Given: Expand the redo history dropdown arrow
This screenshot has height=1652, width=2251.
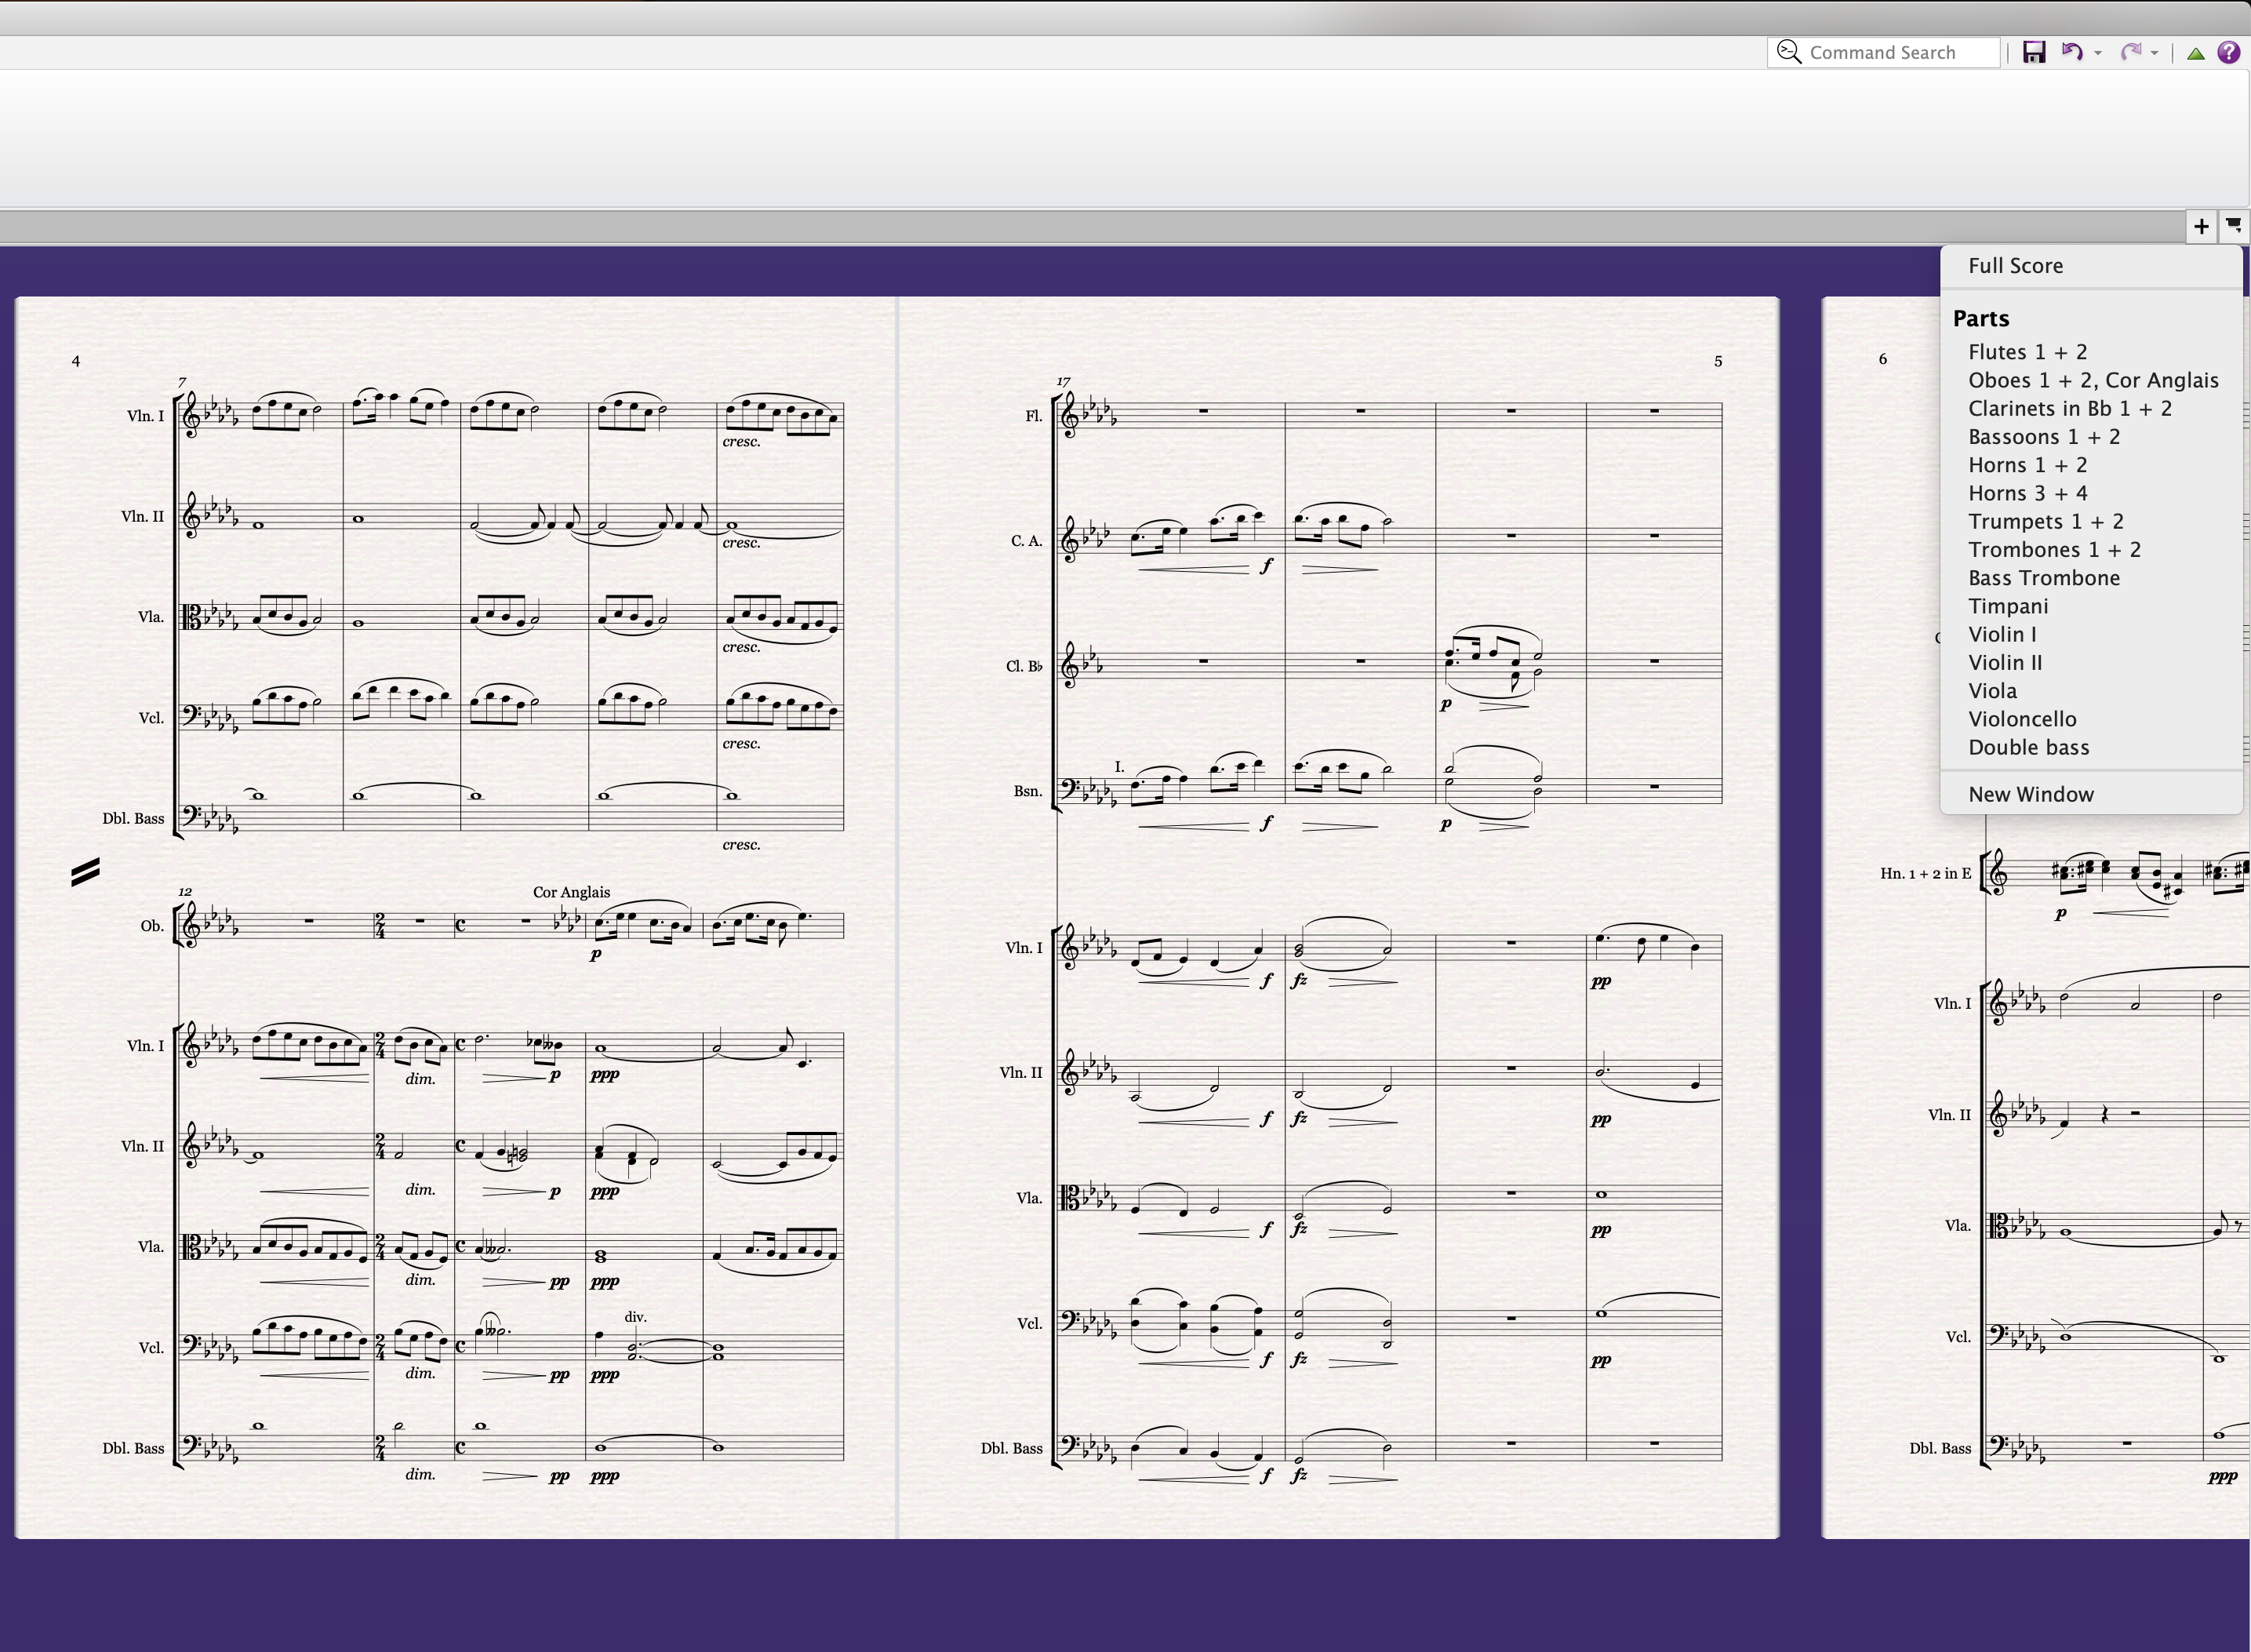Looking at the screenshot, I should (x=2154, y=53).
